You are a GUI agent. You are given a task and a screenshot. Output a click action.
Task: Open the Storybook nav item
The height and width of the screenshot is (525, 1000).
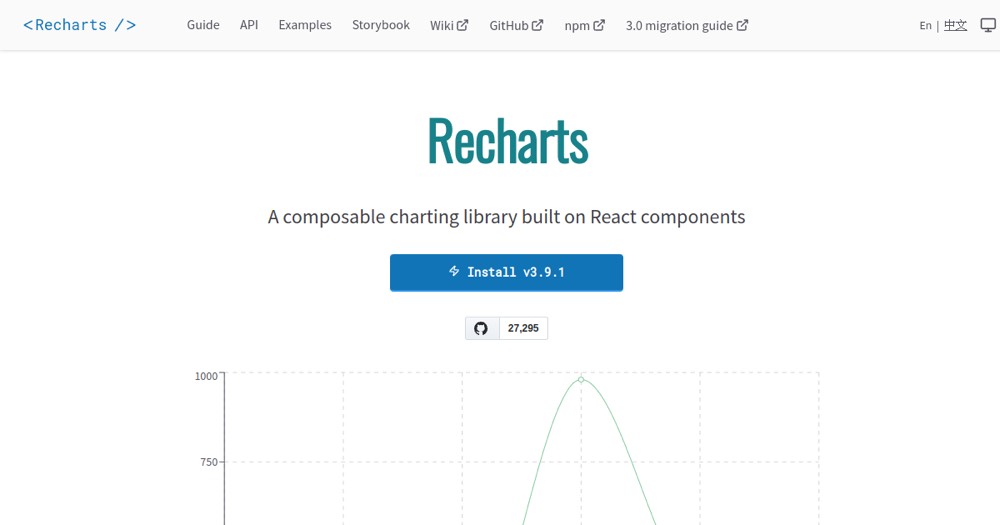point(381,25)
